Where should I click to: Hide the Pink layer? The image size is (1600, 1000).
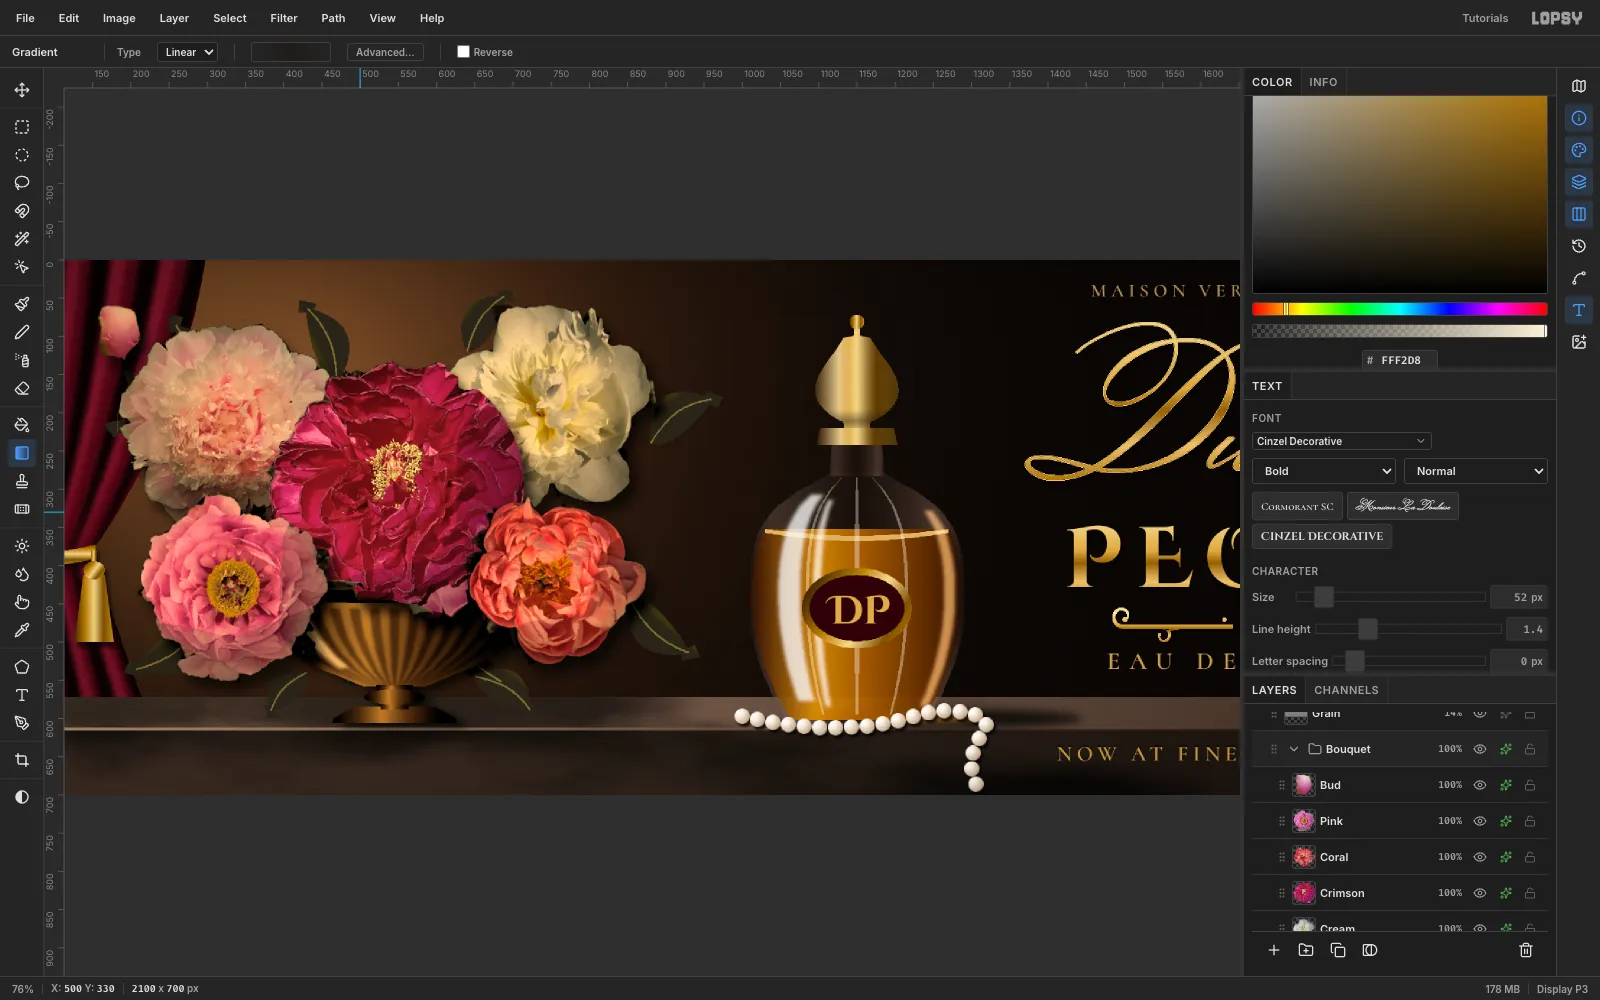(x=1480, y=821)
